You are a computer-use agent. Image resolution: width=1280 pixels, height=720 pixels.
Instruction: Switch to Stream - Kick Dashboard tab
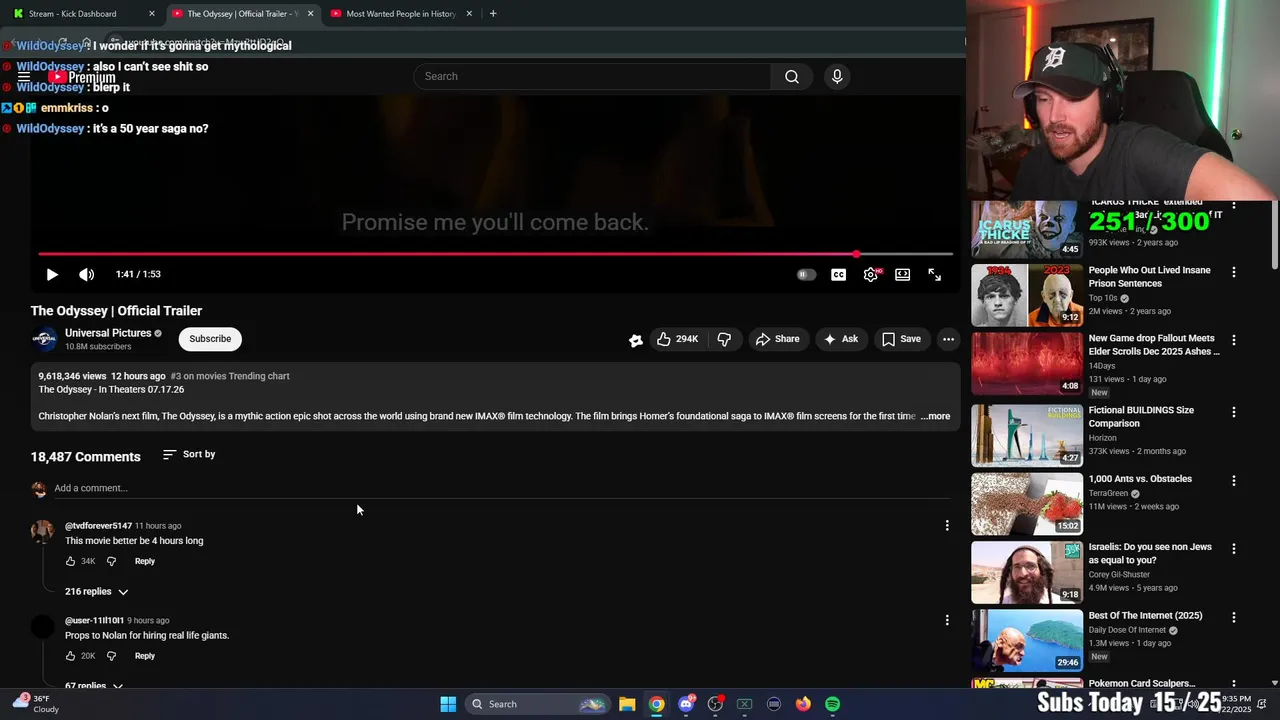[x=82, y=14]
